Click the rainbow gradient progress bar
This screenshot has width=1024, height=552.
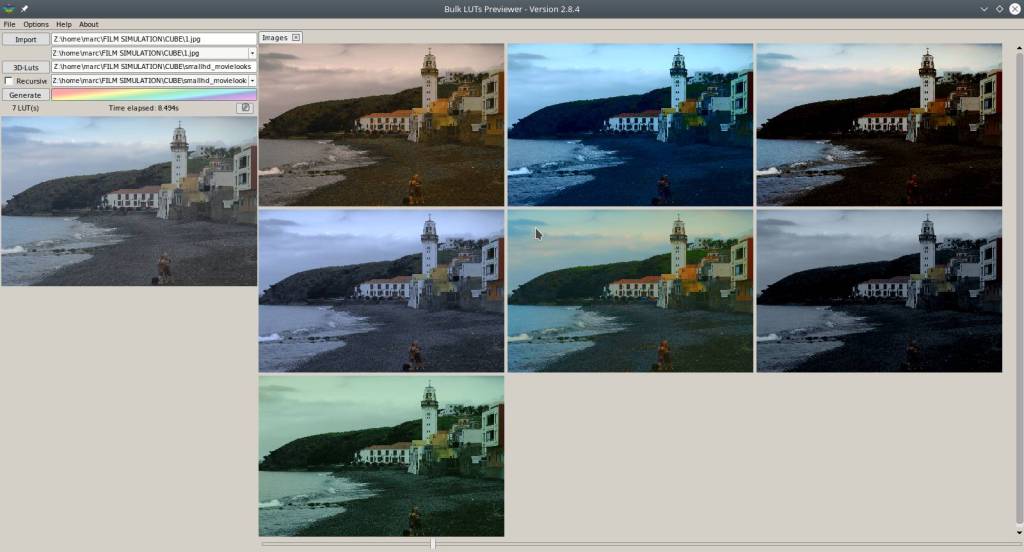(153, 94)
